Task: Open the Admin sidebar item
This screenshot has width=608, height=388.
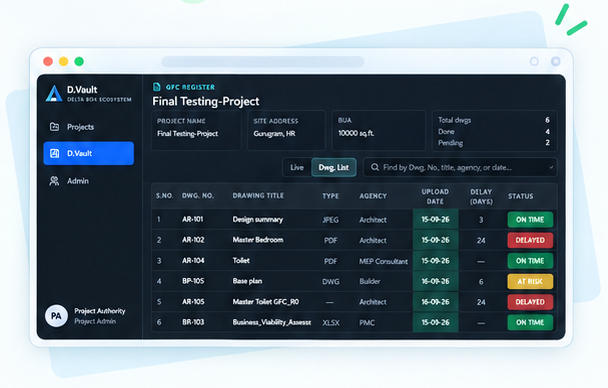Action: point(88,181)
